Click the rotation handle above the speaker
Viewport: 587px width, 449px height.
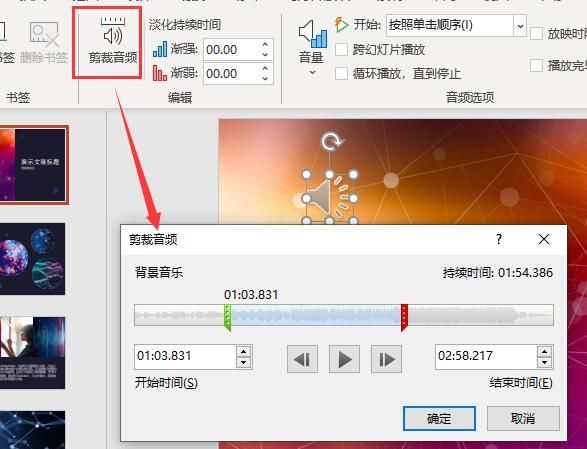330,142
